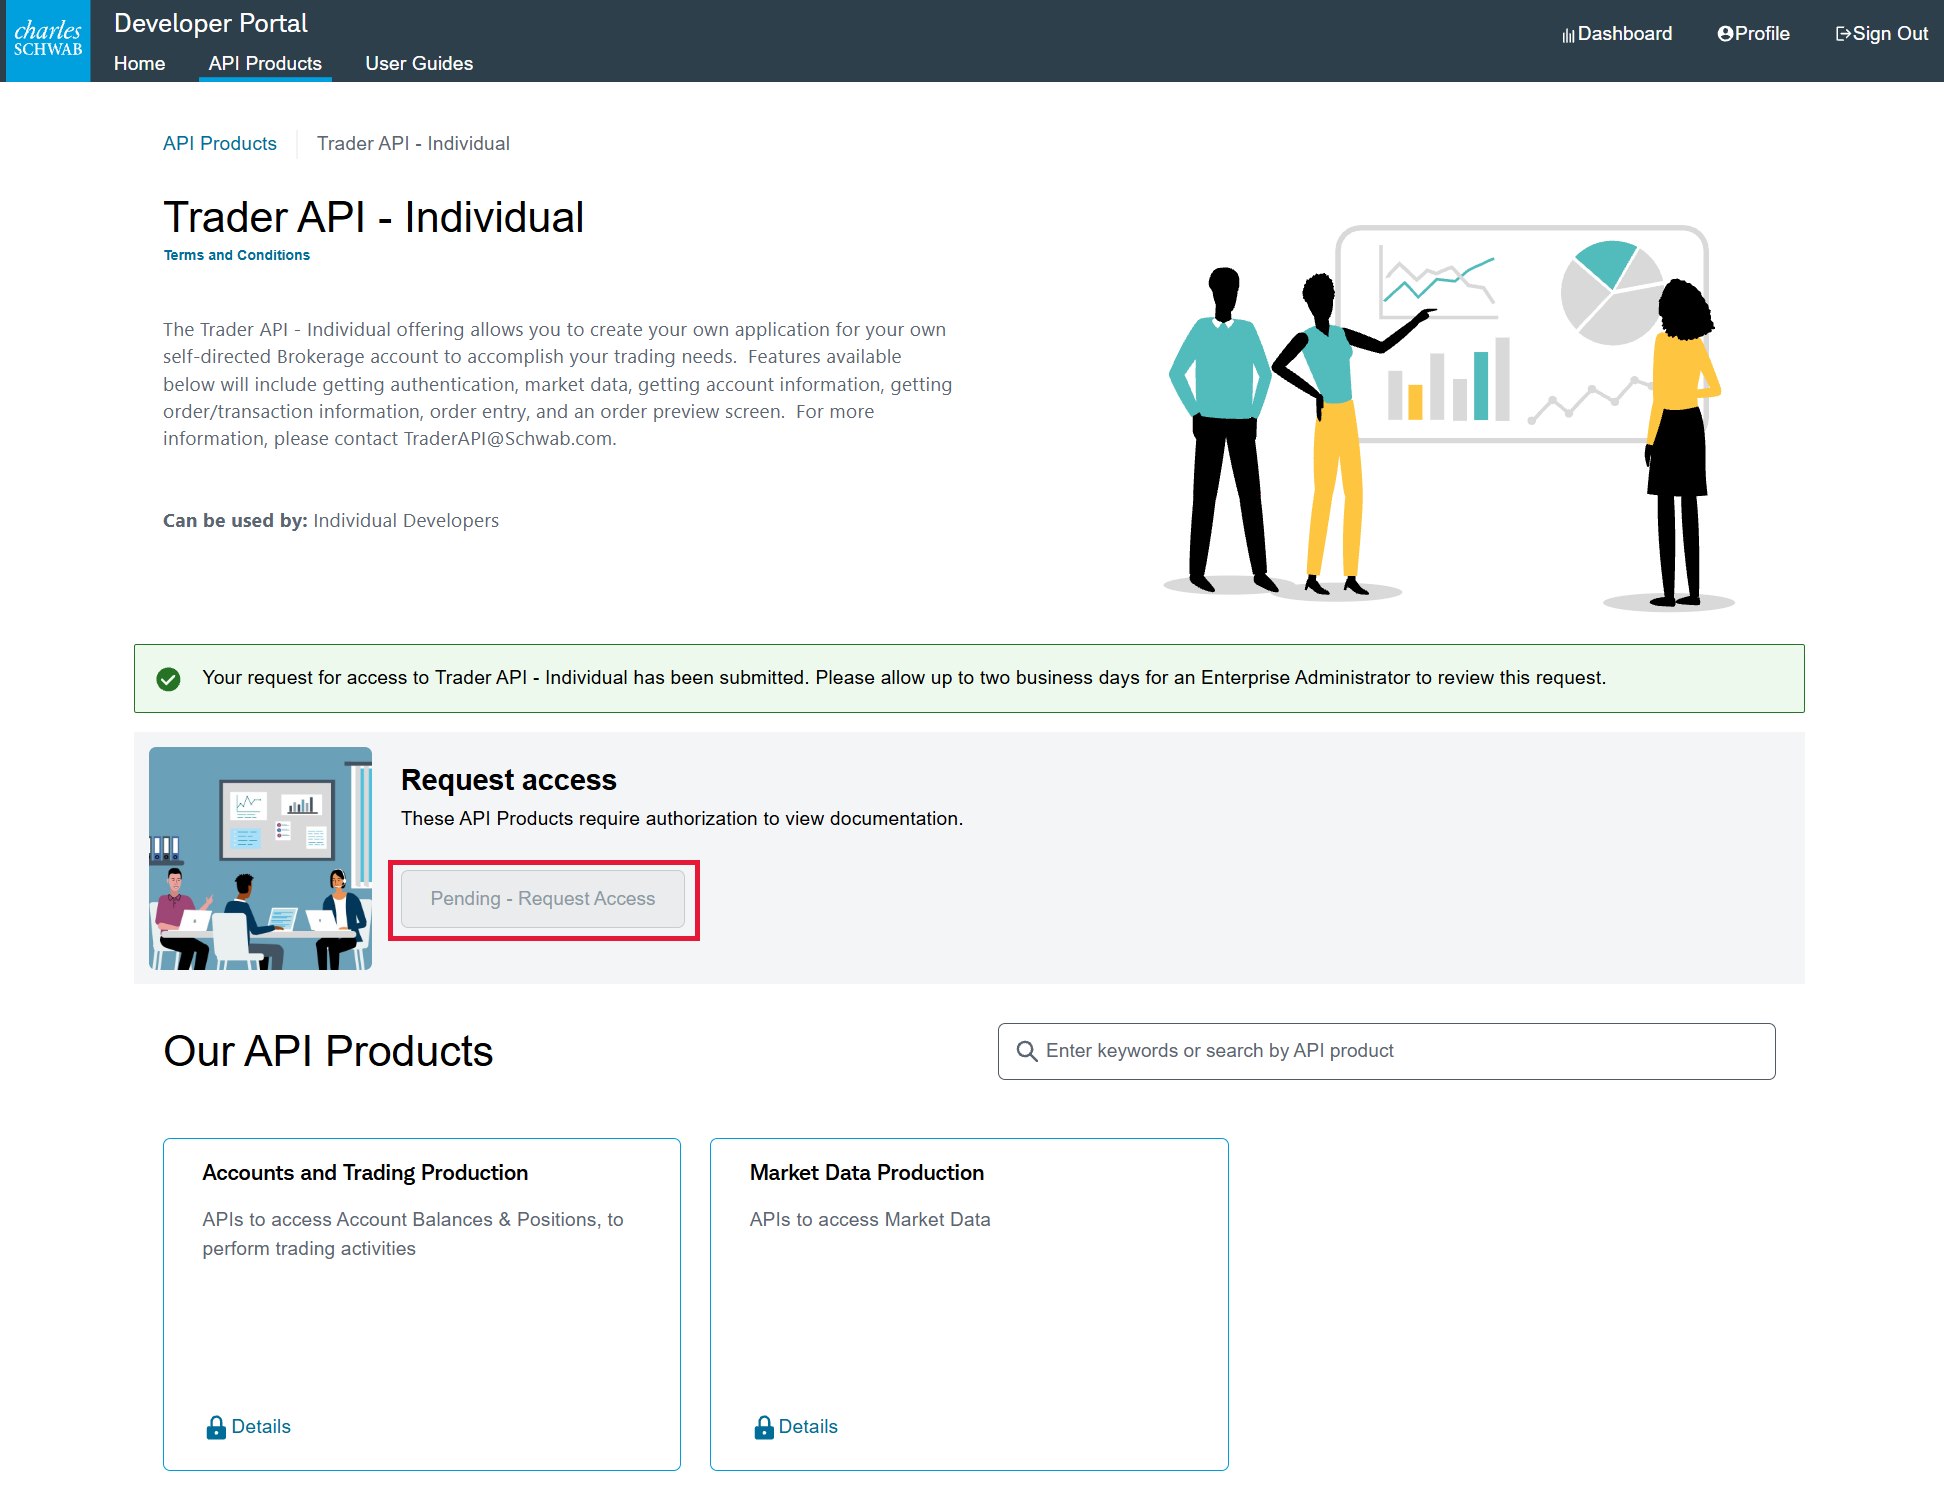
Task: Click the Pending - Request Access button
Action: click(543, 899)
